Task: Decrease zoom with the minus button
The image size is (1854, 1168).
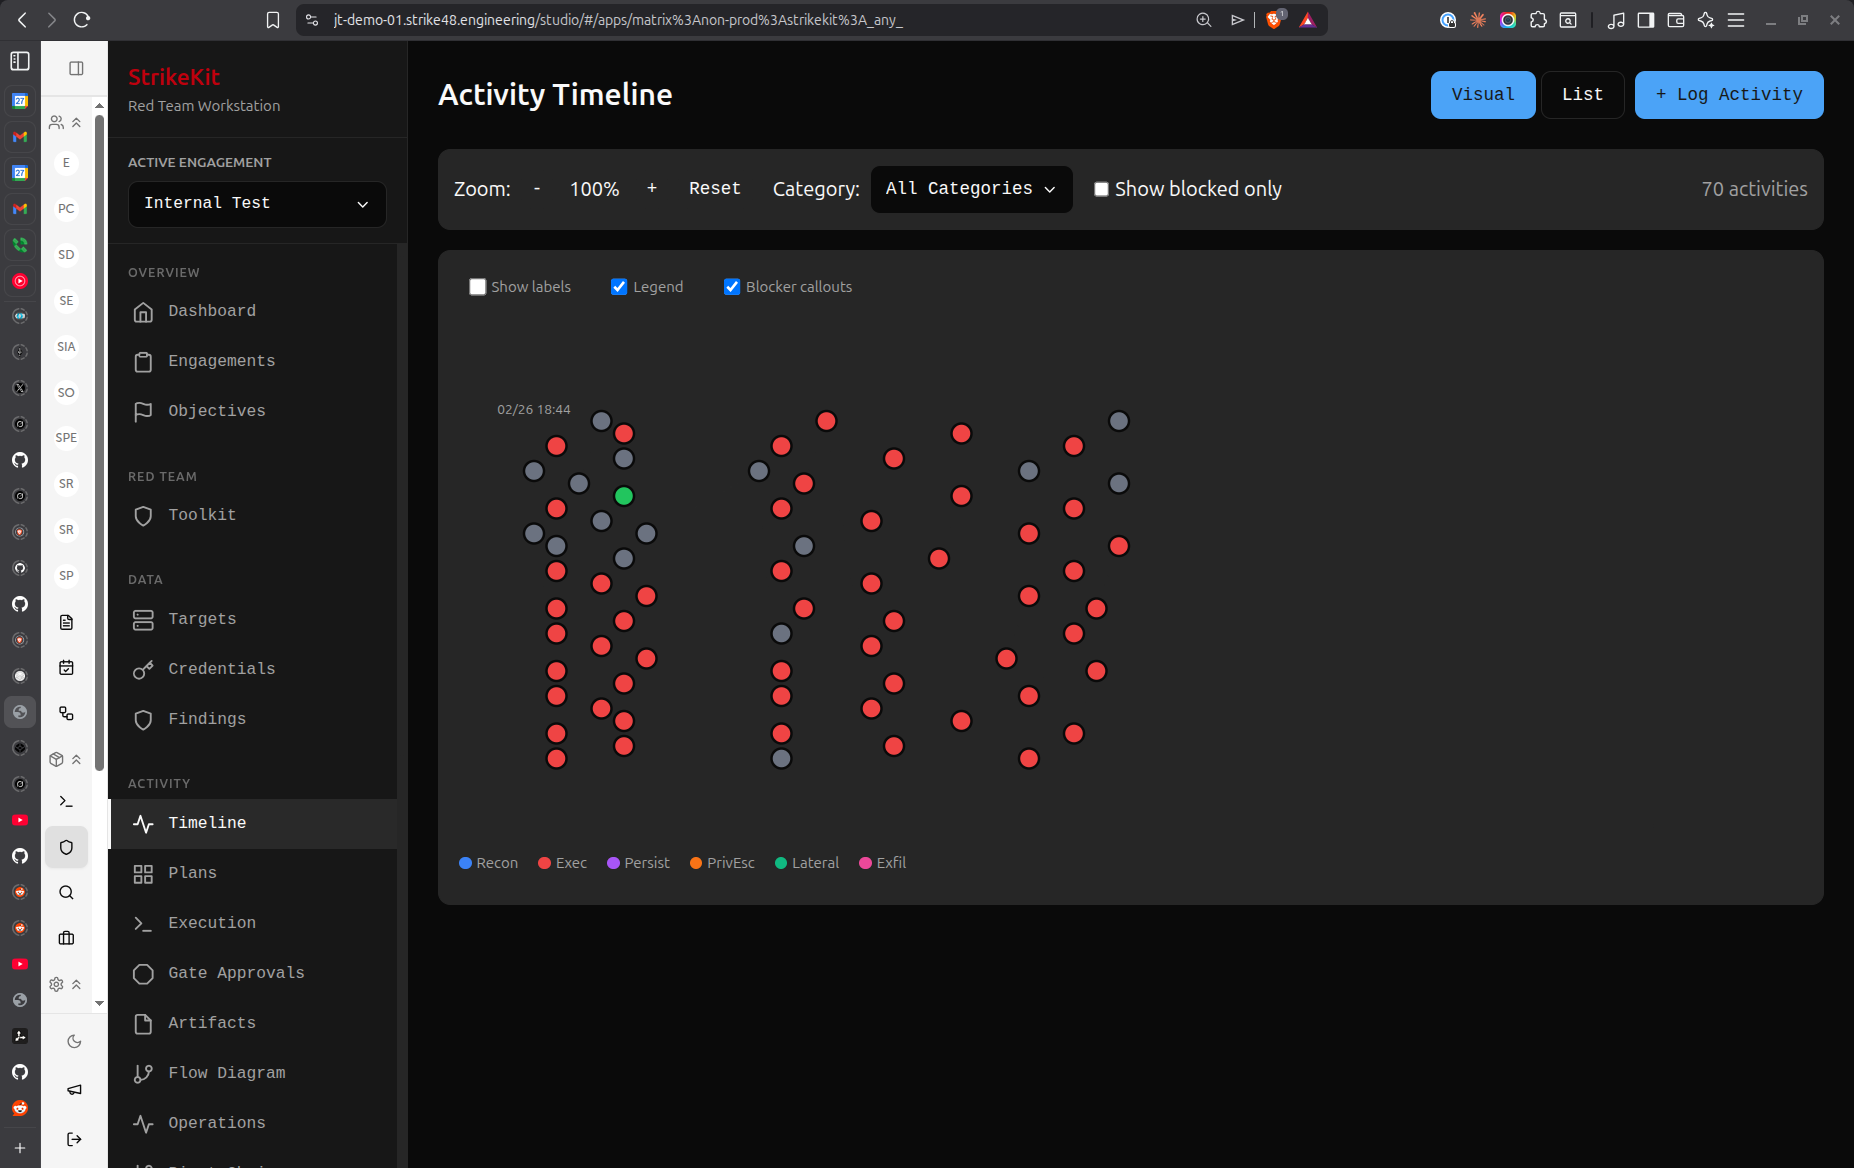Action: (537, 189)
